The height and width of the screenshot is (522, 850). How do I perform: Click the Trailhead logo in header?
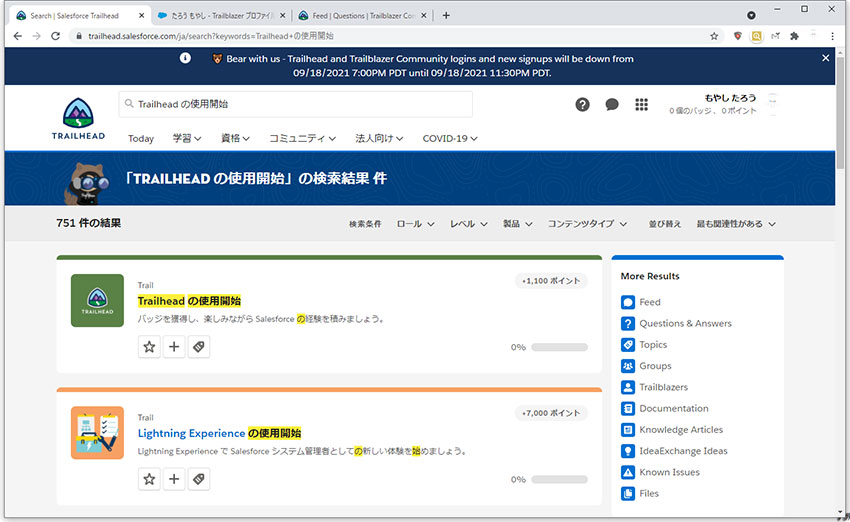coord(78,119)
